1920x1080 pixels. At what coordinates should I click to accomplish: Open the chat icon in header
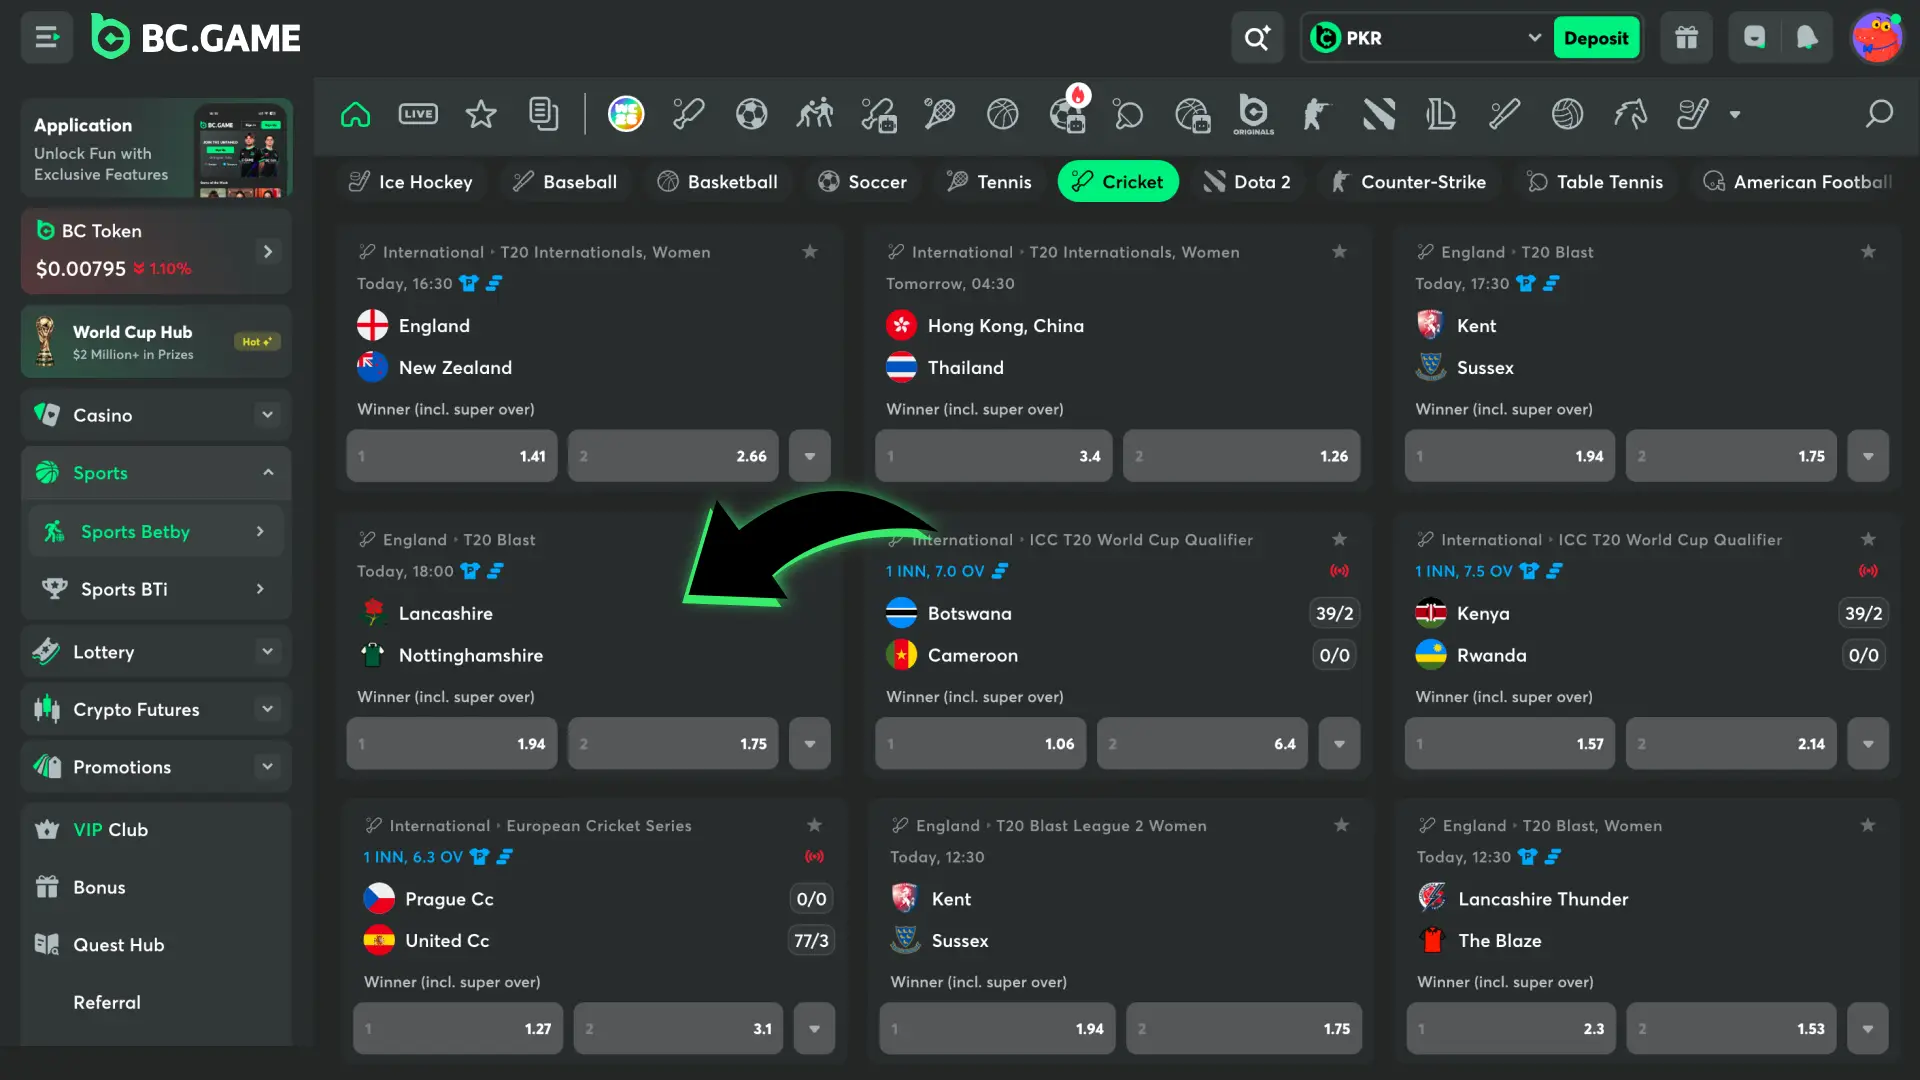(x=1755, y=38)
